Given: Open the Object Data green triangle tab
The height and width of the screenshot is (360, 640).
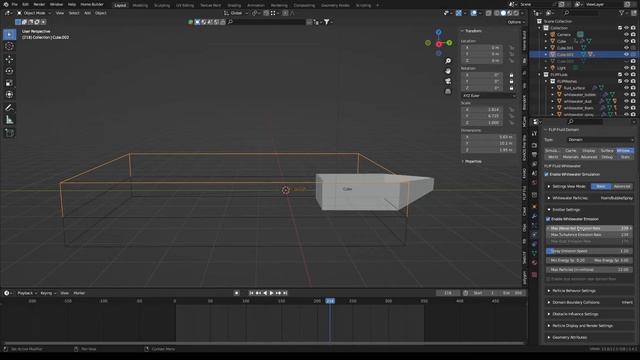Looking at the screenshot, I should click(534, 253).
